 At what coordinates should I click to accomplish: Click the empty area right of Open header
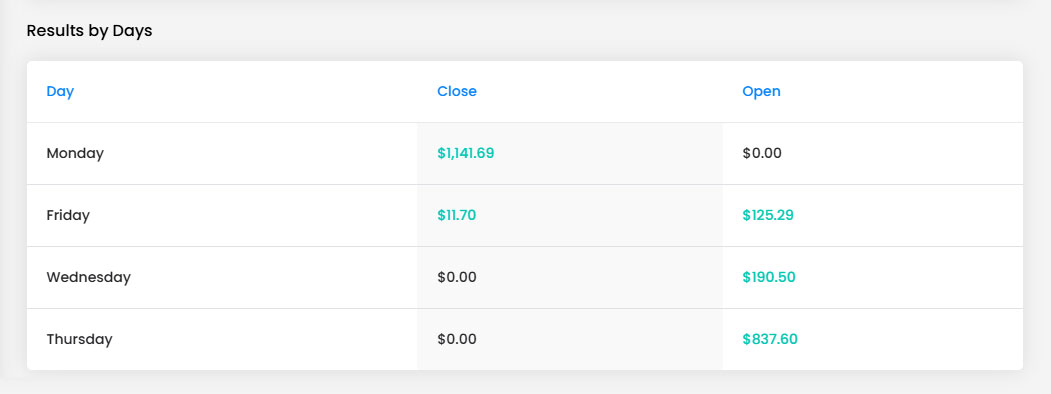coord(902,91)
